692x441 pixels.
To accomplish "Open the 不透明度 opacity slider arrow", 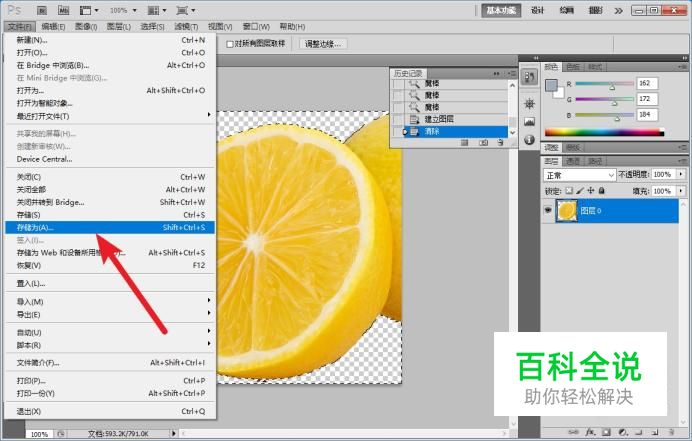I will [681, 174].
